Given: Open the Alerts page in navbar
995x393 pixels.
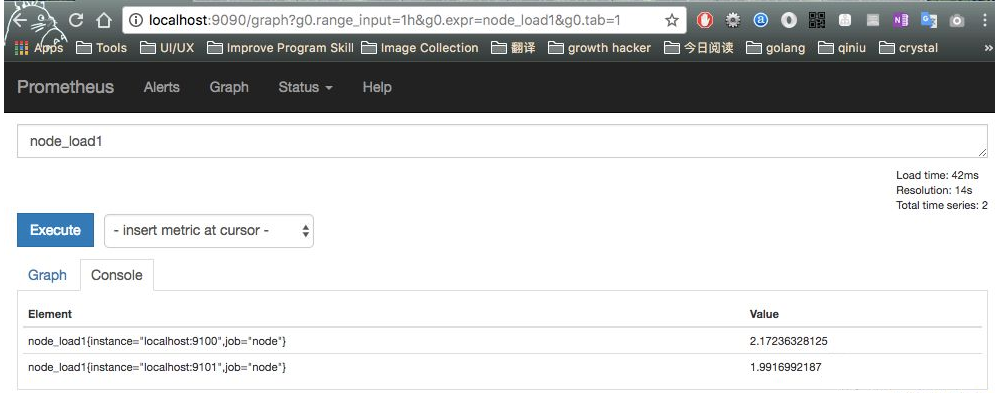Looking at the screenshot, I should pos(162,87).
